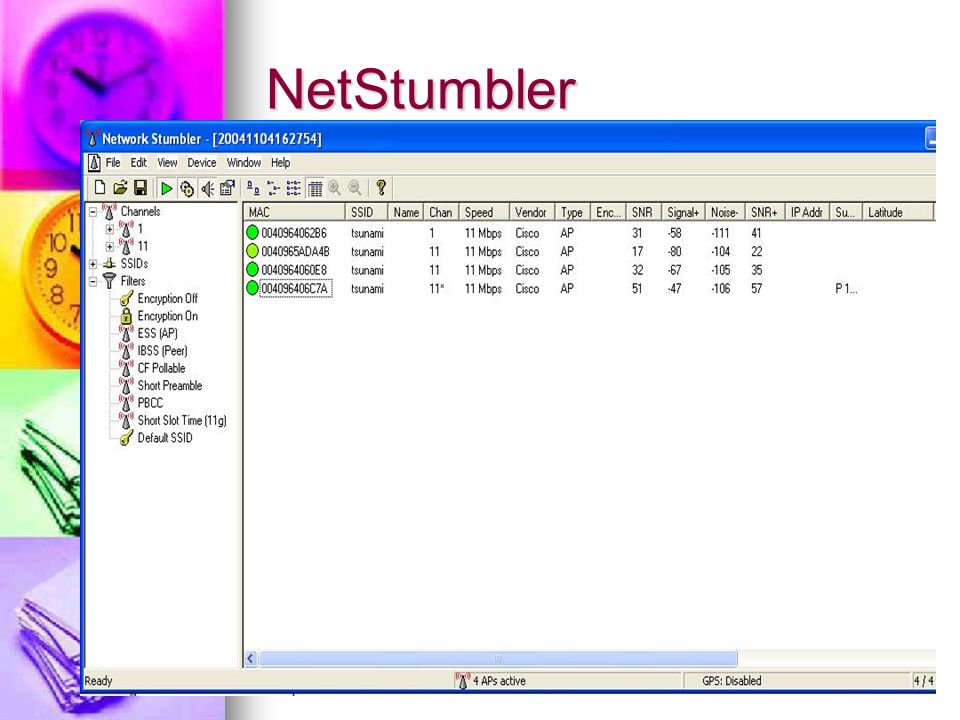
Task: Click the zoom in magnifier
Action: 334,188
